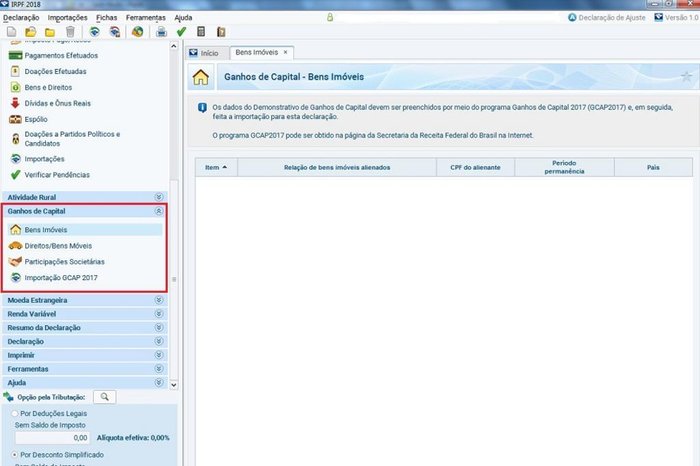Click the car icon for Direitos/Bens Móveis

pos(15,246)
